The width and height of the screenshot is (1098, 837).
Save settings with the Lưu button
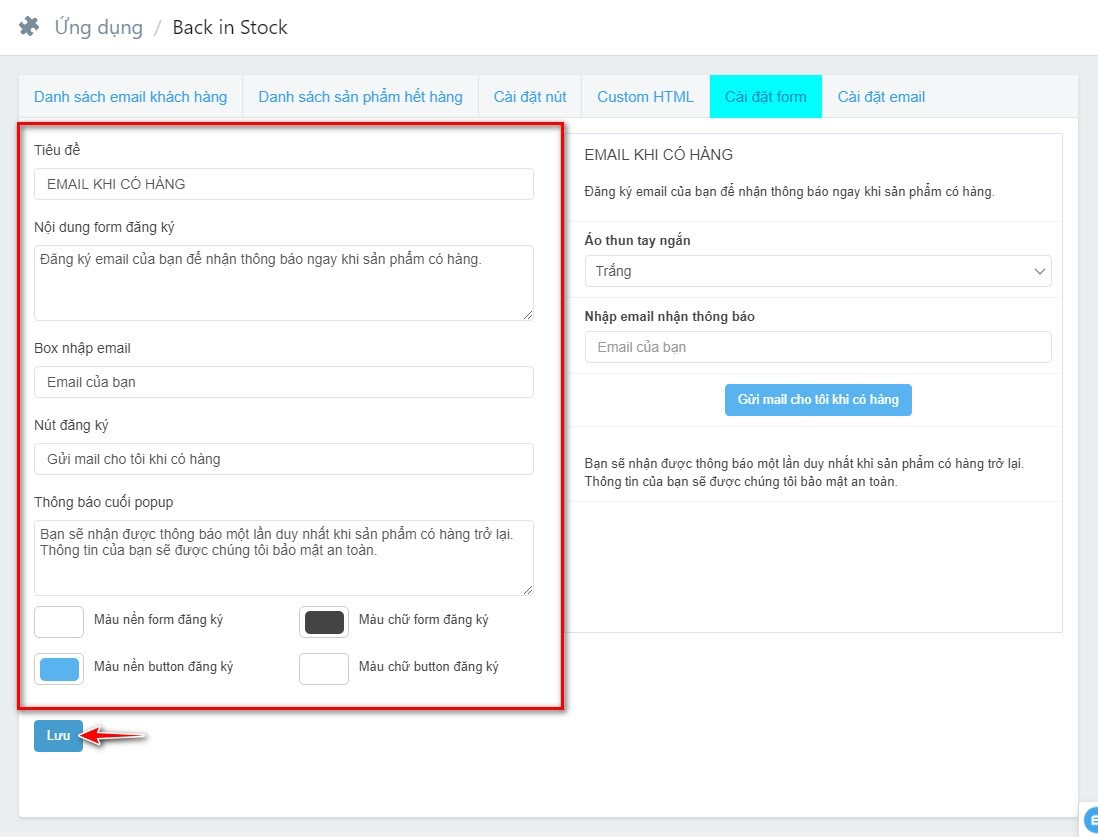coord(58,735)
